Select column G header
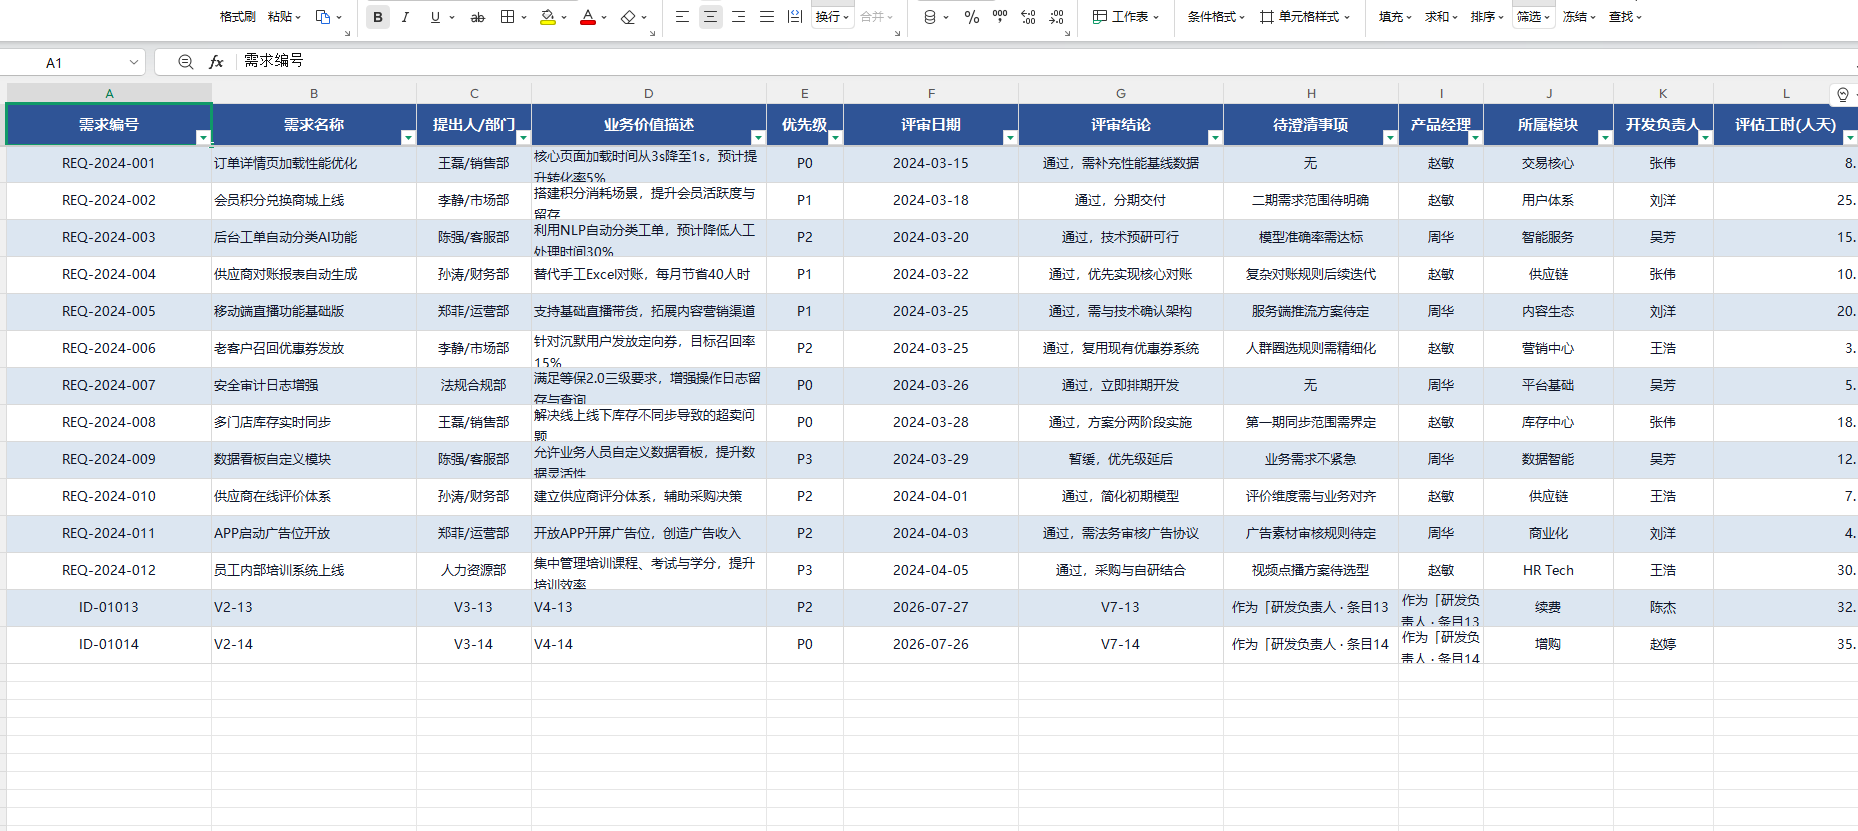The height and width of the screenshot is (831, 1858). coord(1121,93)
